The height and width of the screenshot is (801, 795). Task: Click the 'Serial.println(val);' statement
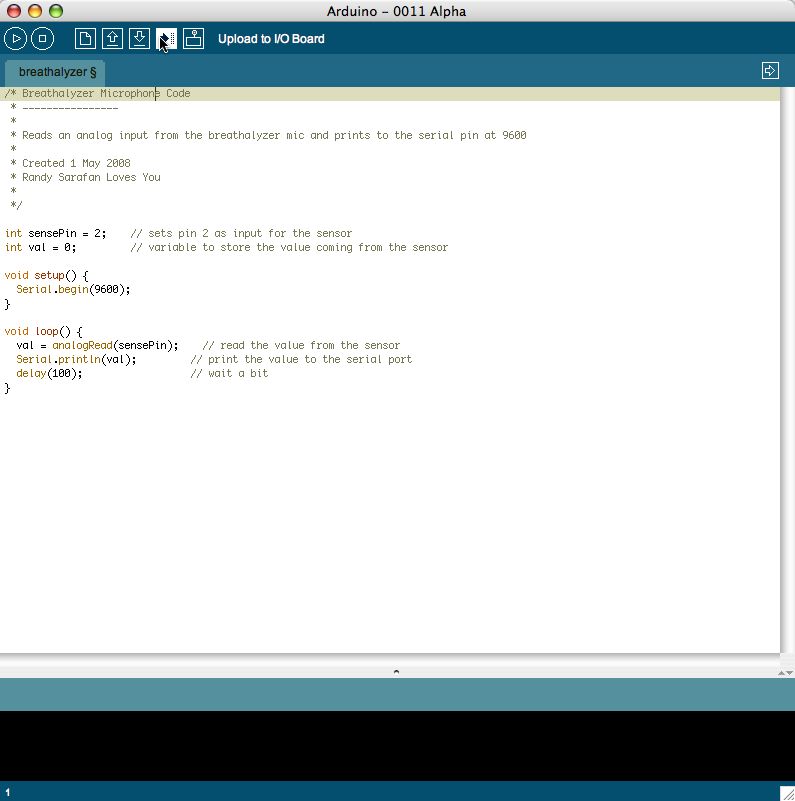pos(76,360)
